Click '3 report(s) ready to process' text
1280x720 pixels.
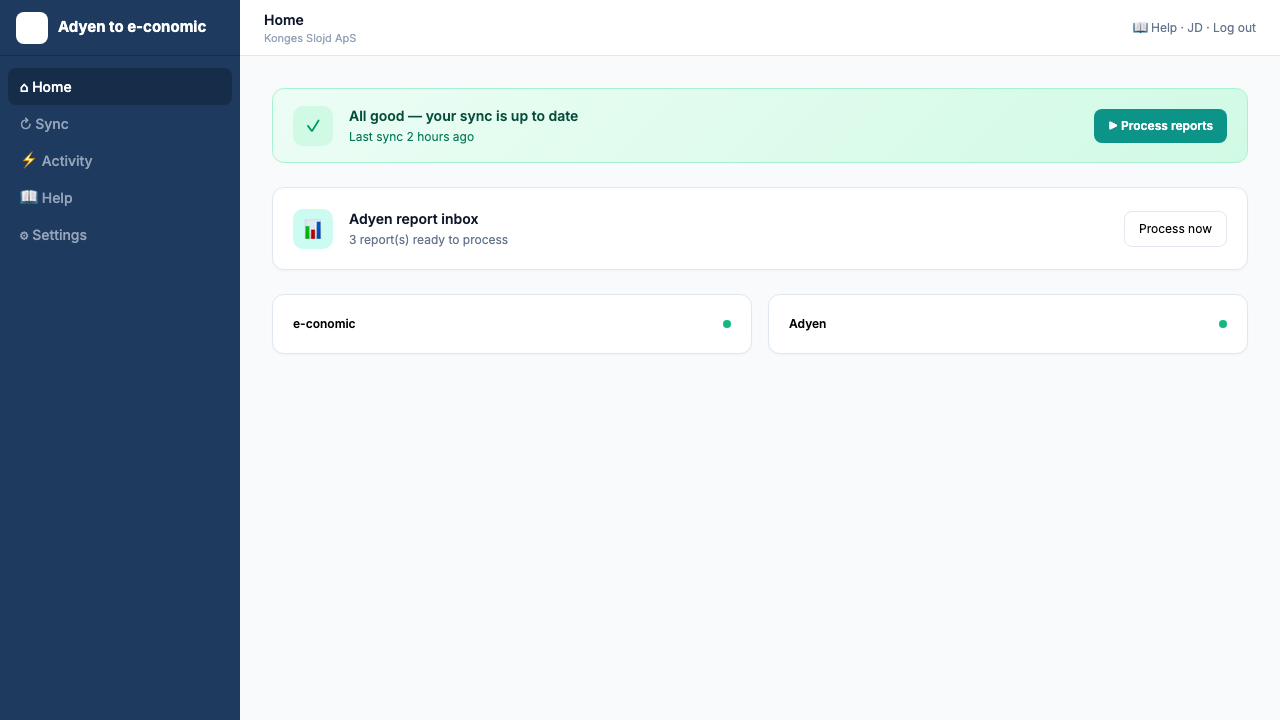point(428,240)
